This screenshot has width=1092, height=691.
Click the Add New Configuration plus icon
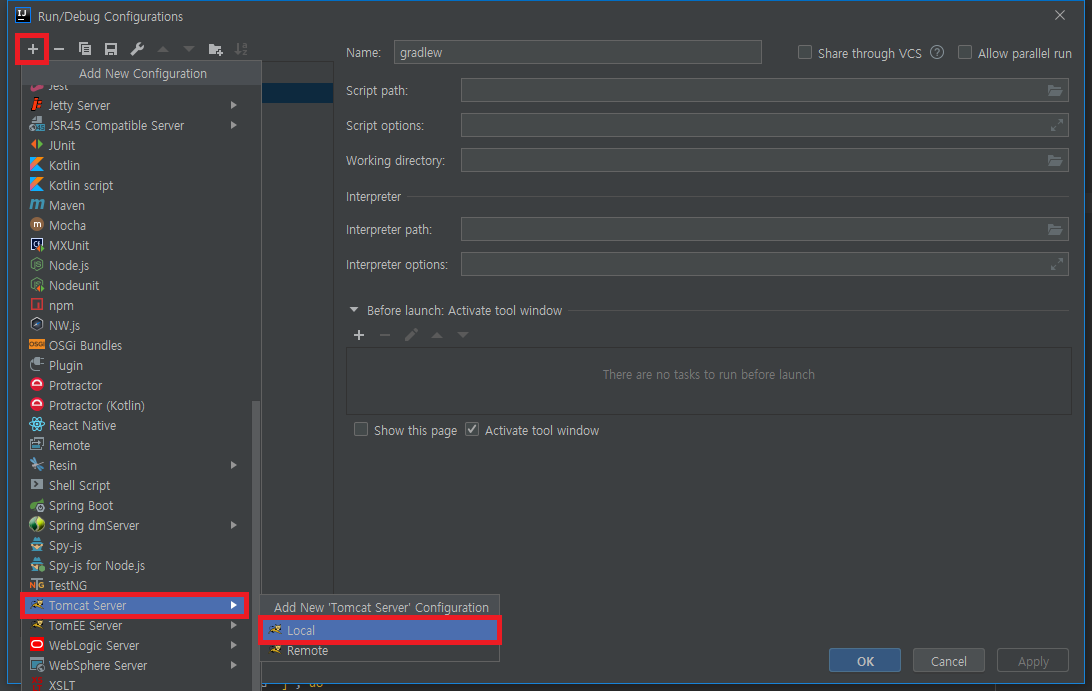[x=32, y=49]
